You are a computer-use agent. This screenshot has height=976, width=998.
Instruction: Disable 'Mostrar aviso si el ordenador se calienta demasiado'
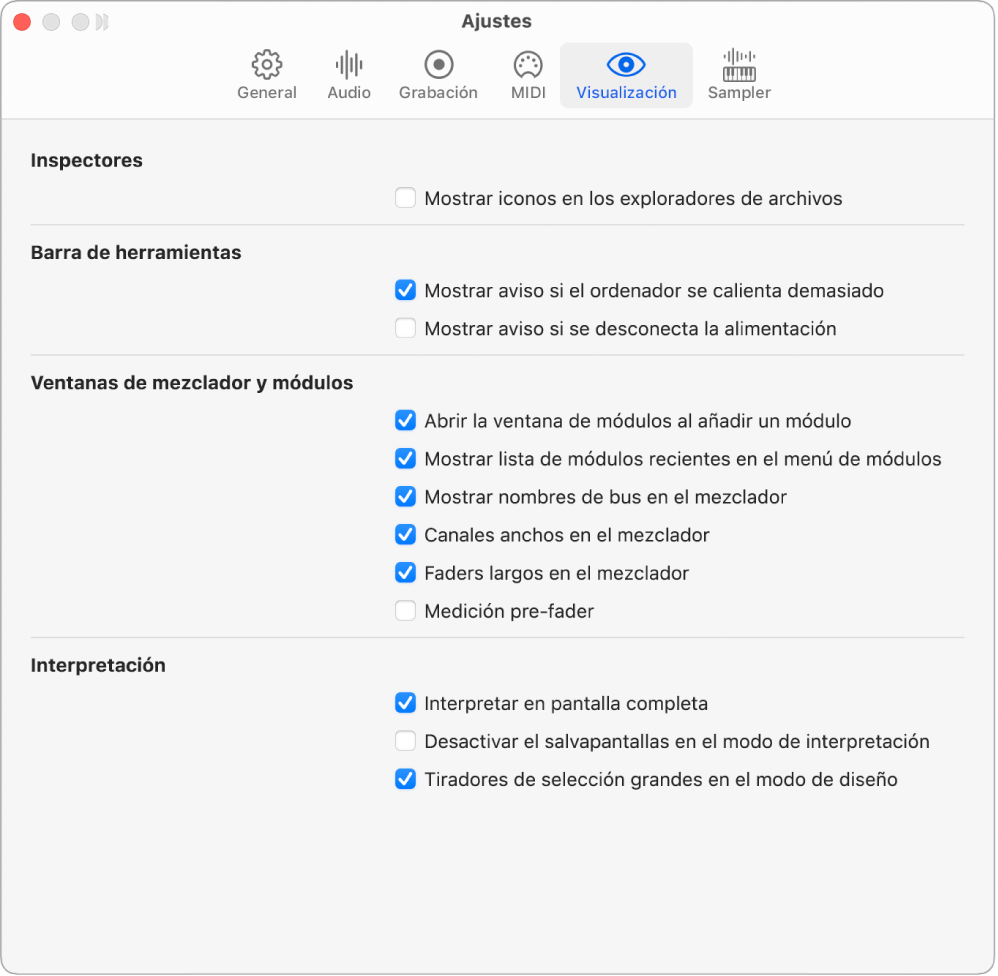pos(405,290)
